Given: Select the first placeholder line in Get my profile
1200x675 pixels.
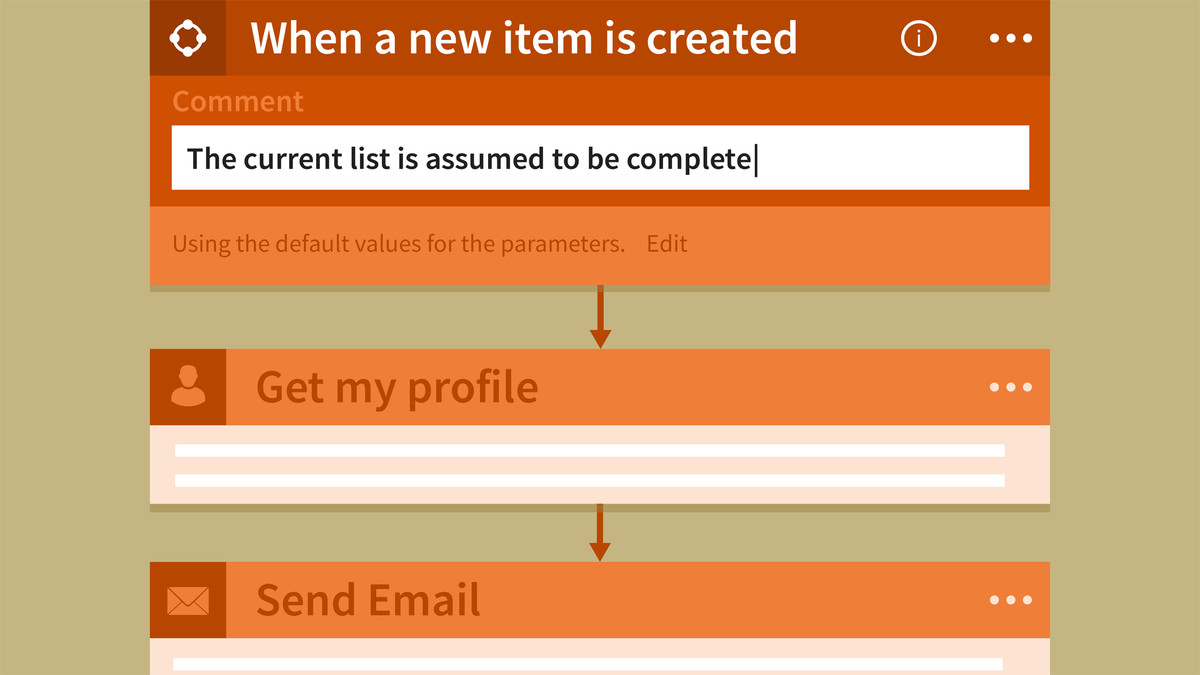Looking at the screenshot, I should 590,450.
